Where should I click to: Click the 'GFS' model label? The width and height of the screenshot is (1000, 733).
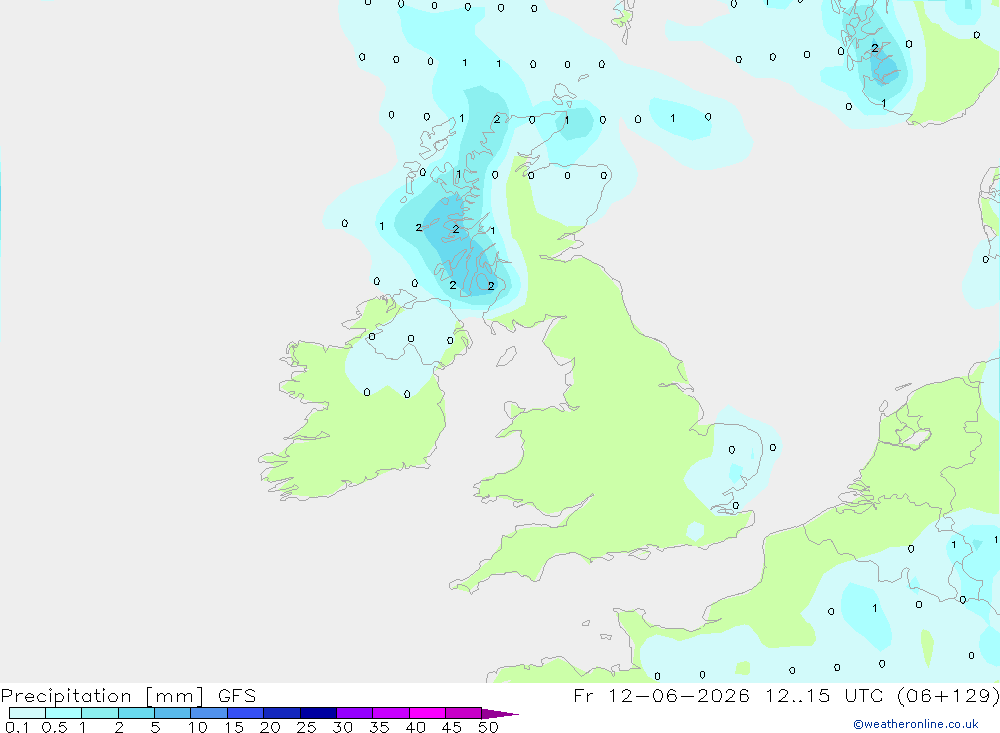(x=237, y=696)
